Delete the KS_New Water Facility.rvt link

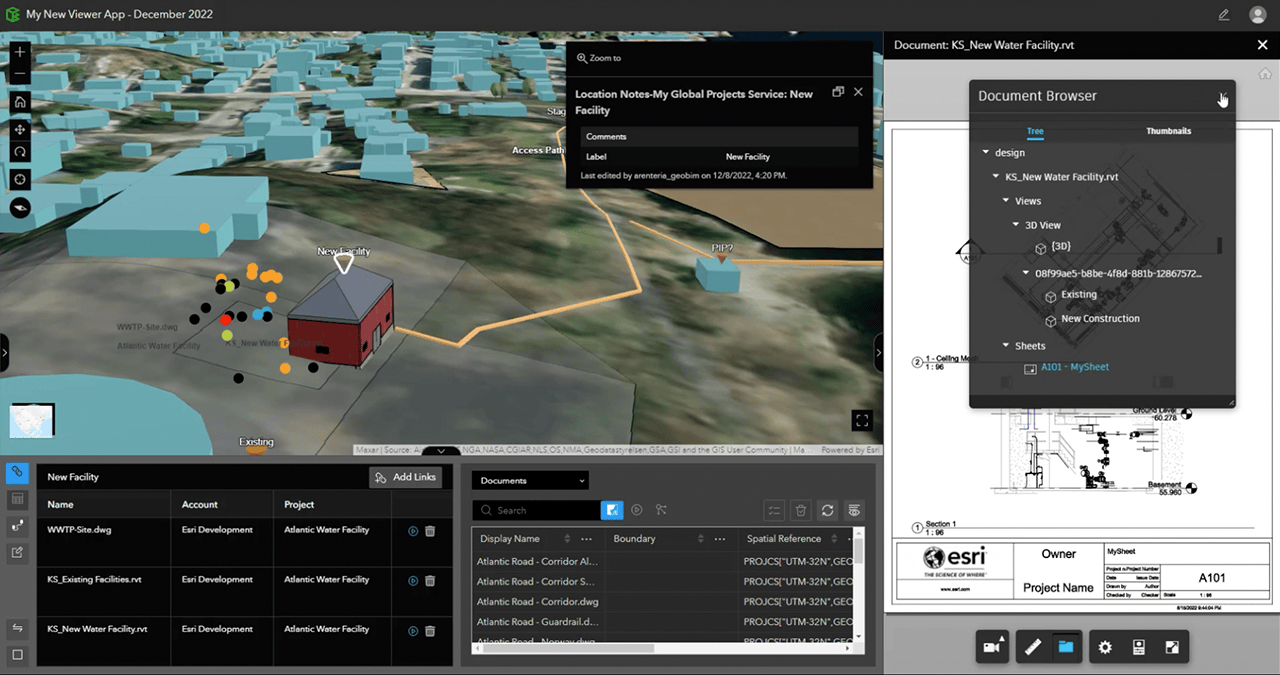click(x=430, y=631)
